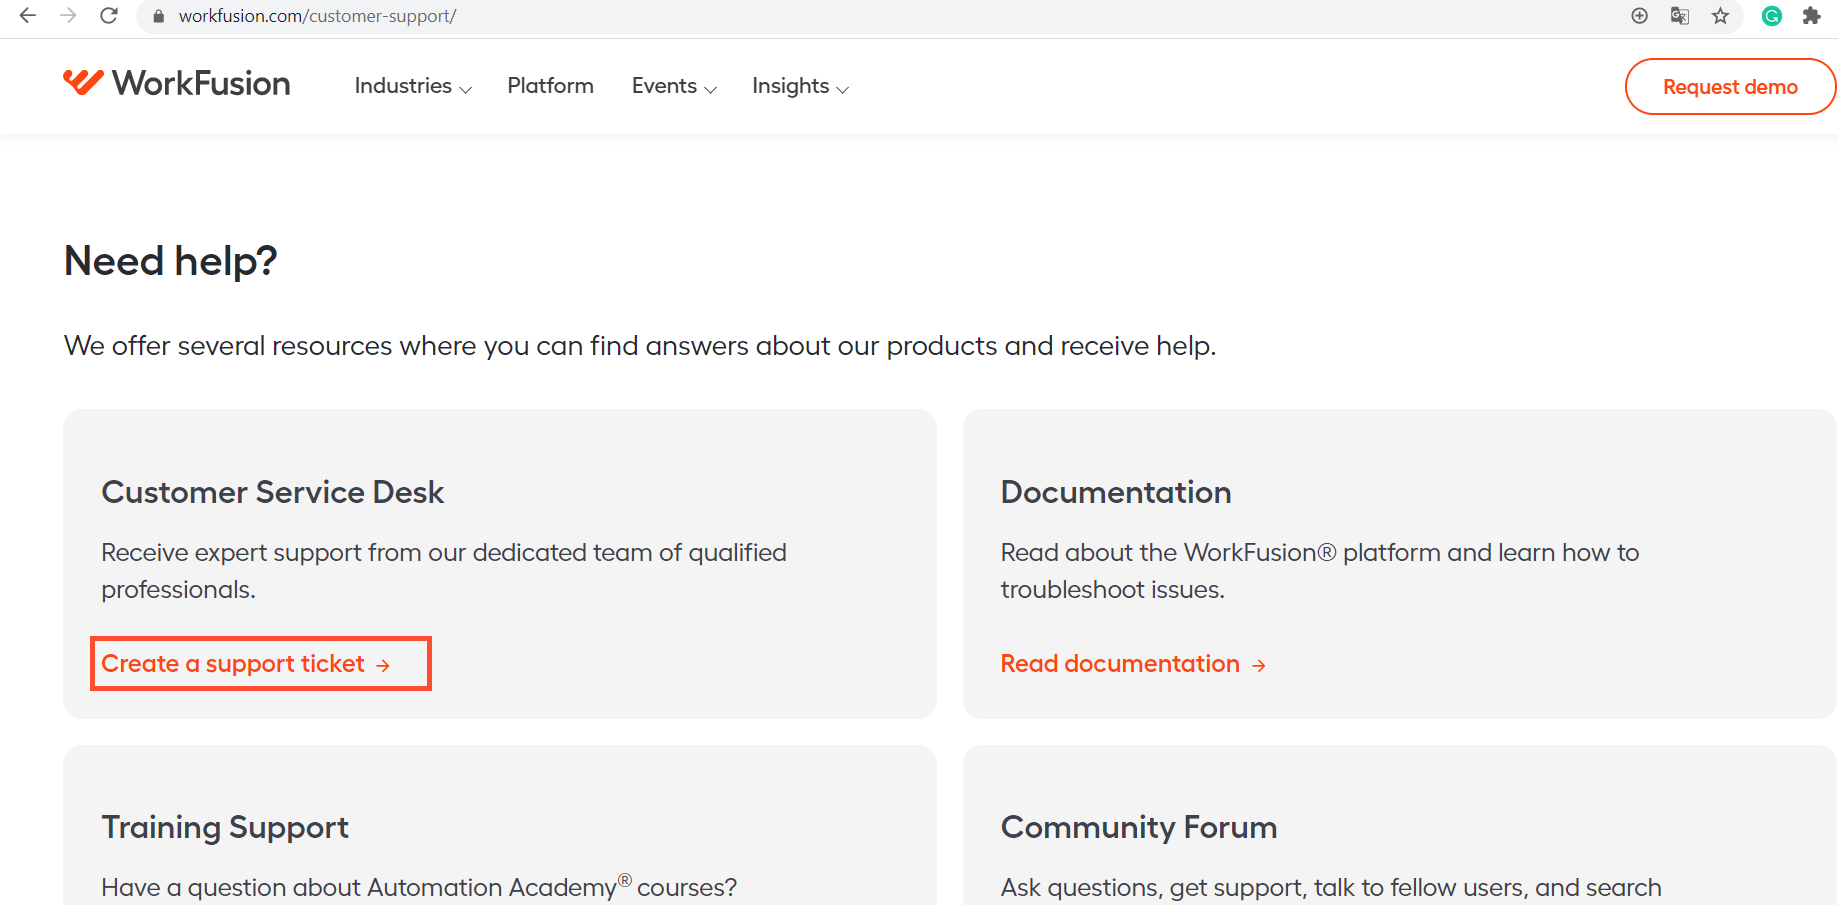Click the Community Forum heading

point(1139,828)
